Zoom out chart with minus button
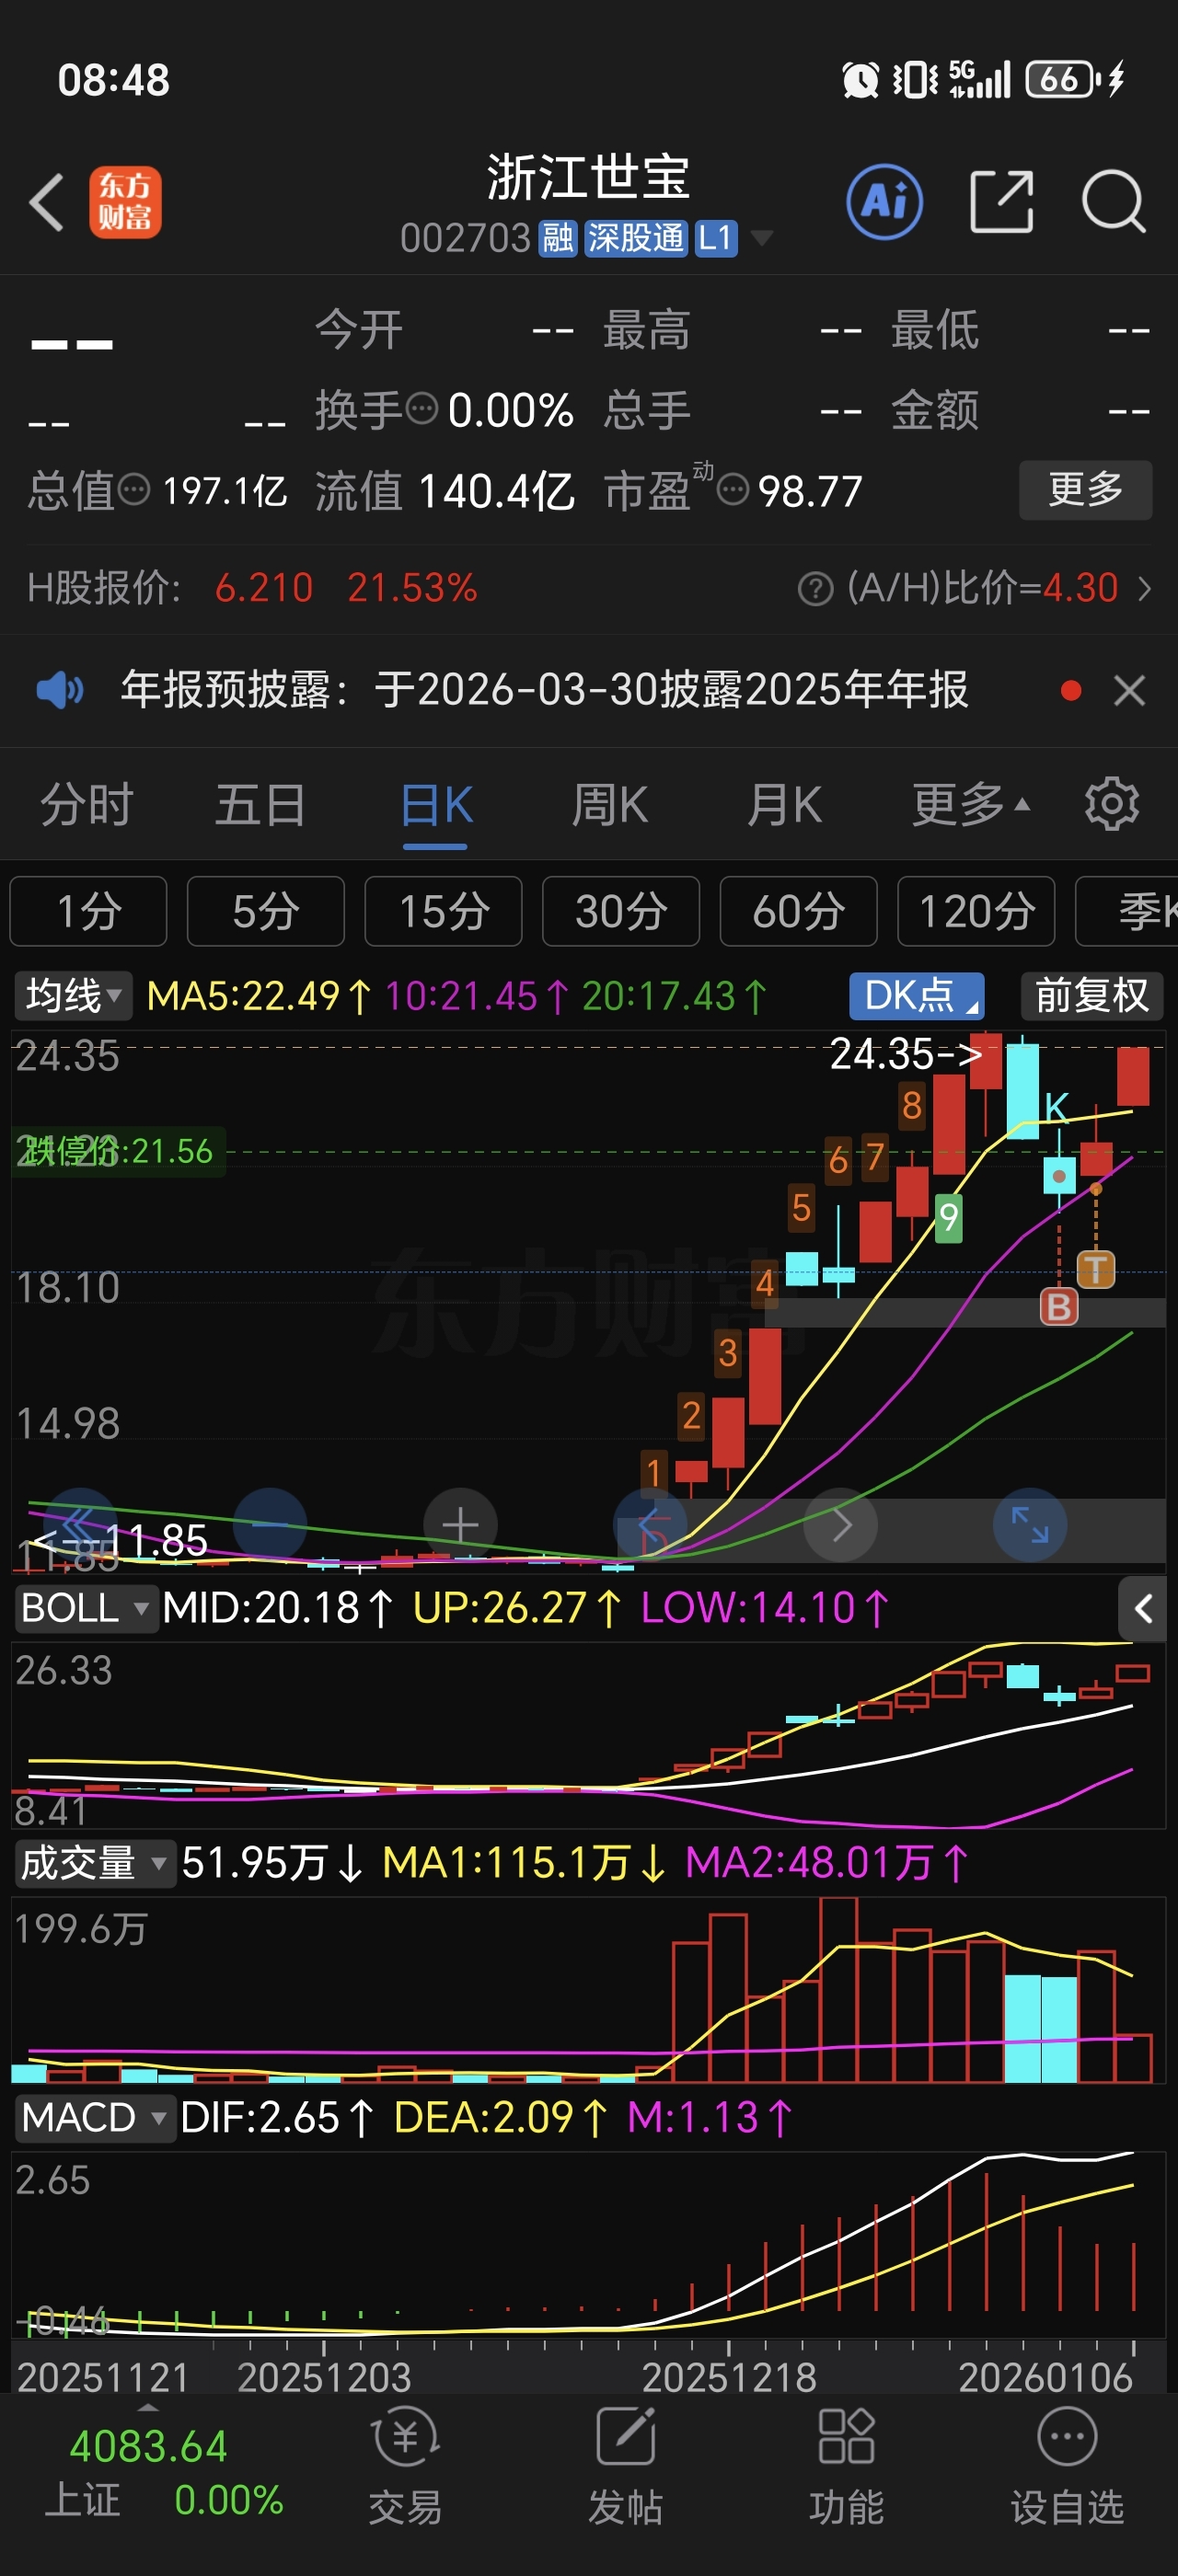The width and height of the screenshot is (1178, 2576). 270,1525
